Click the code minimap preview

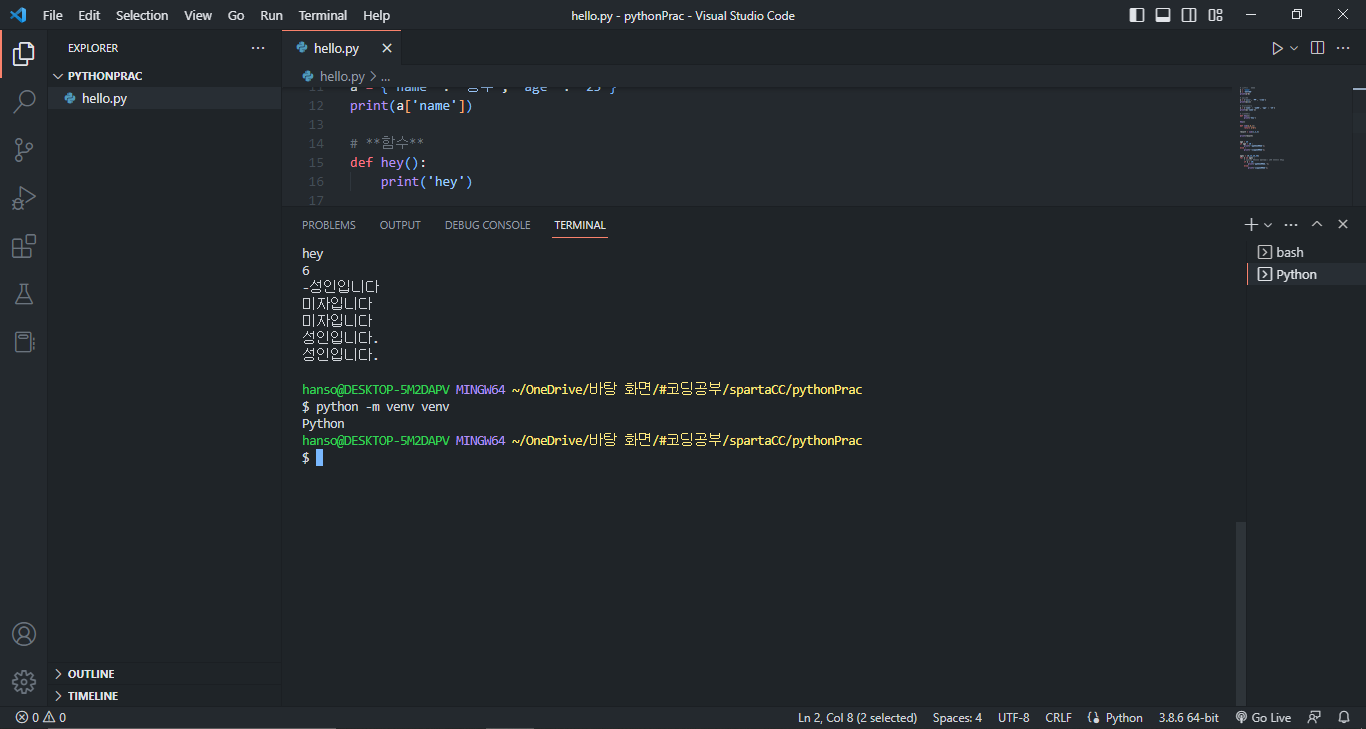[x=1264, y=128]
